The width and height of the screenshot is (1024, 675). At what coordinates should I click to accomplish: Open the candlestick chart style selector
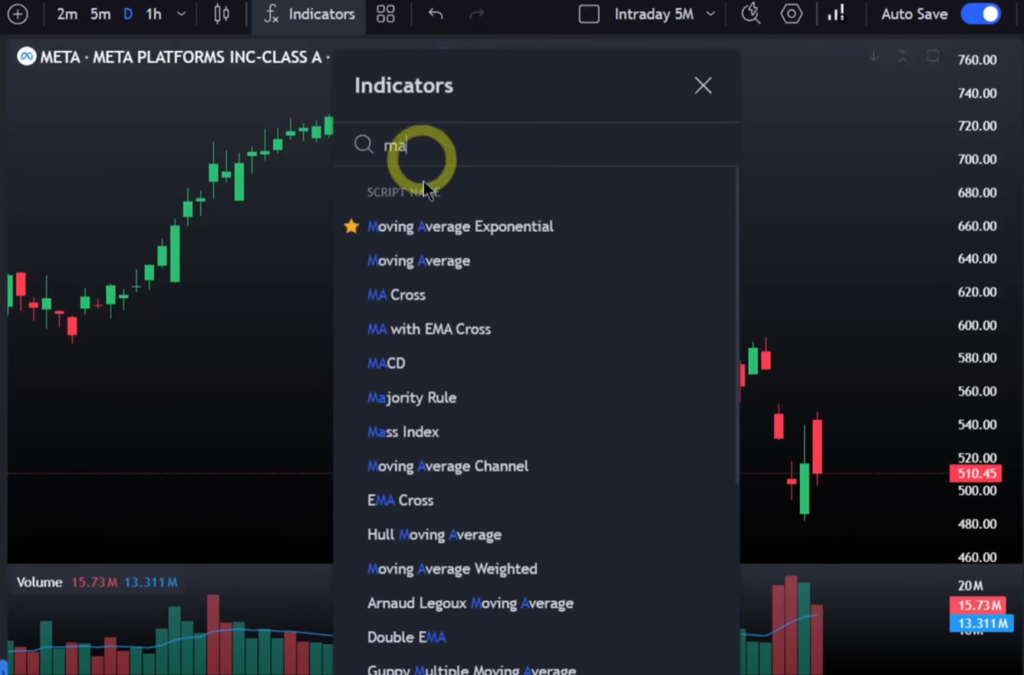pos(222,14)
